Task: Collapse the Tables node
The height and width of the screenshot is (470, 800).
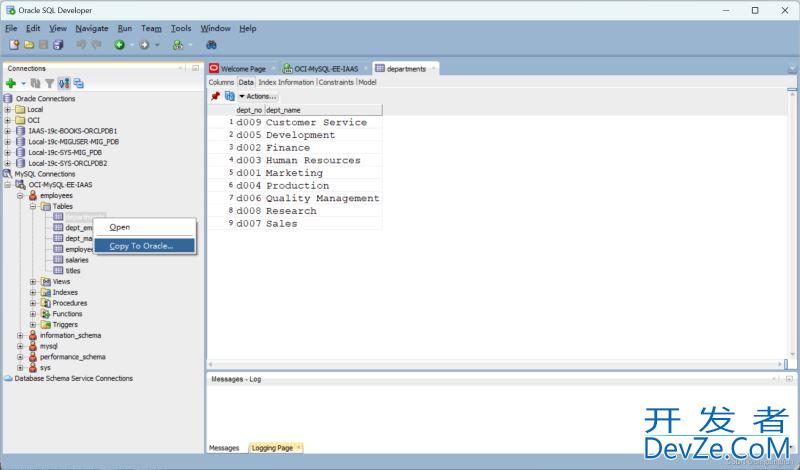Action: coord(33,206)
